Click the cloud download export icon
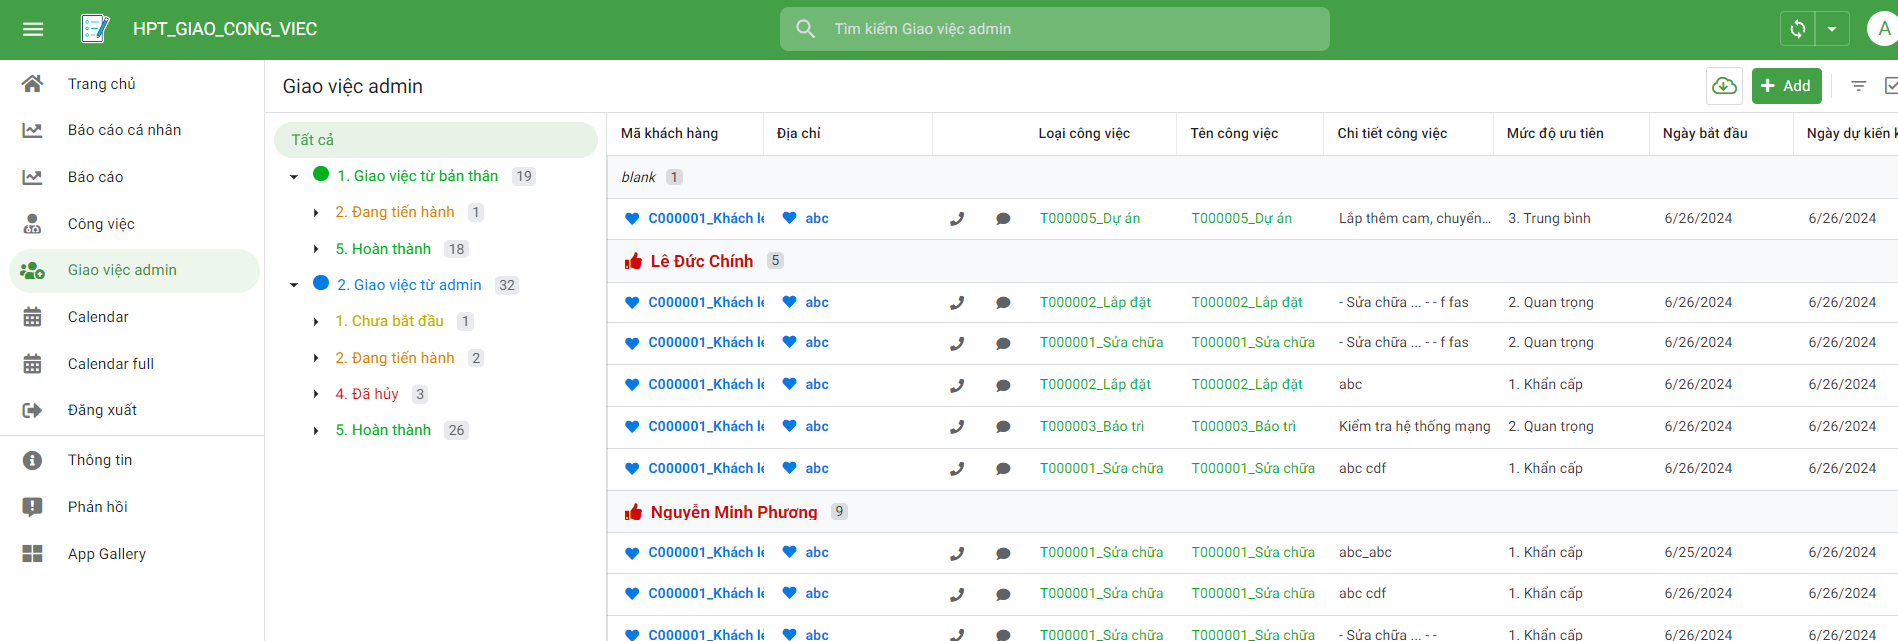Image resolution: width=1898 pixels, height=641 pixels. (1724, 86)
